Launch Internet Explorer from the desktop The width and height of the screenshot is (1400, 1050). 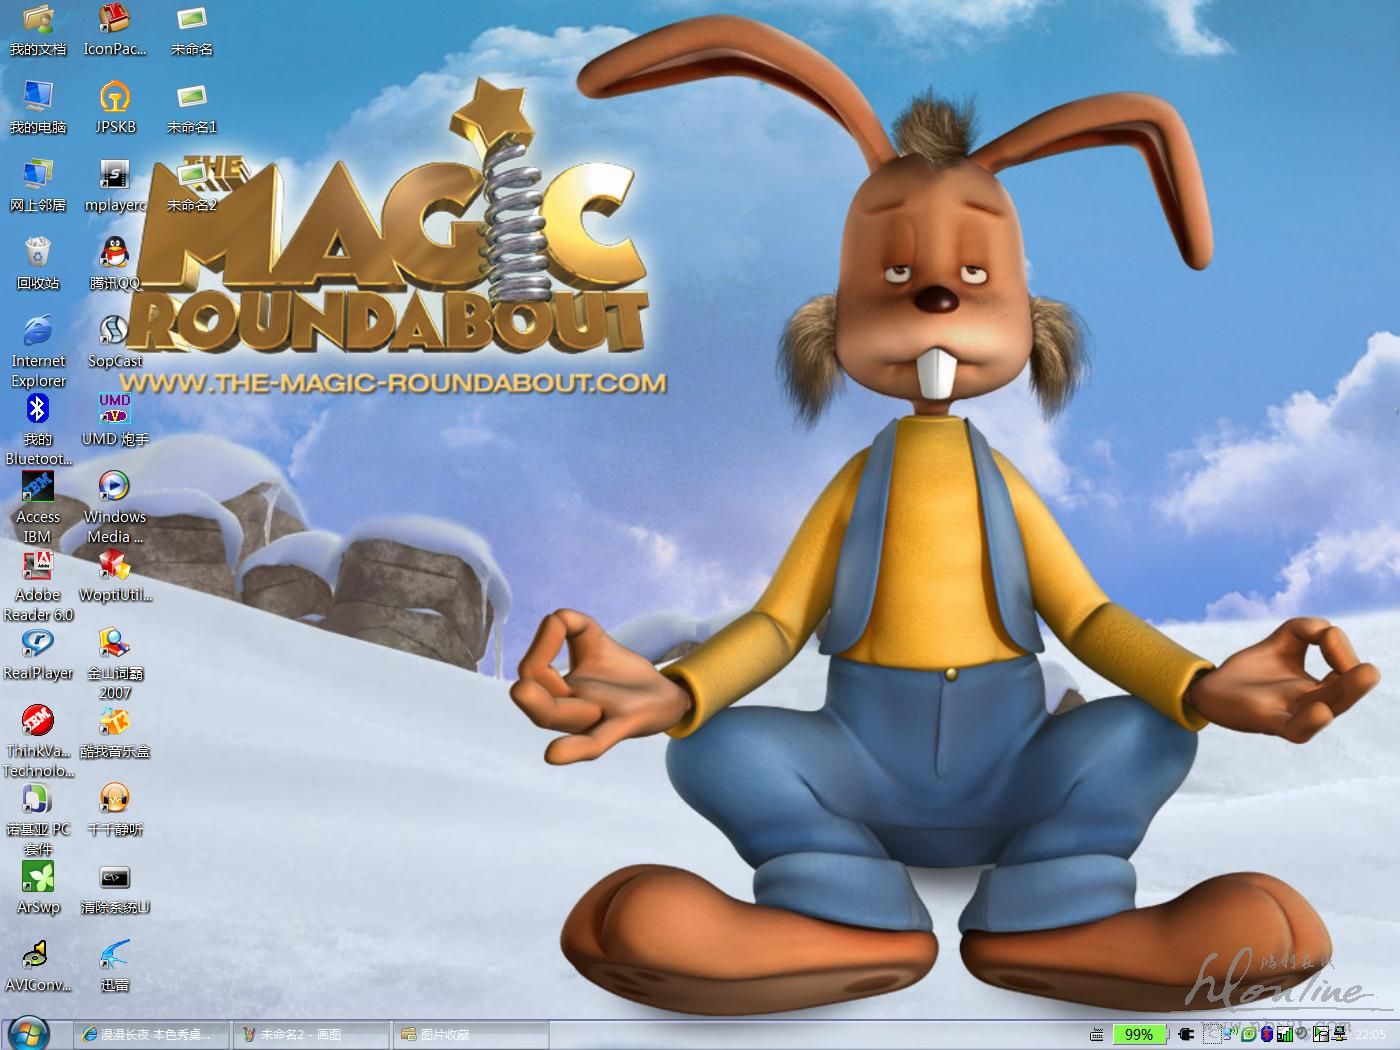[38, 332]
